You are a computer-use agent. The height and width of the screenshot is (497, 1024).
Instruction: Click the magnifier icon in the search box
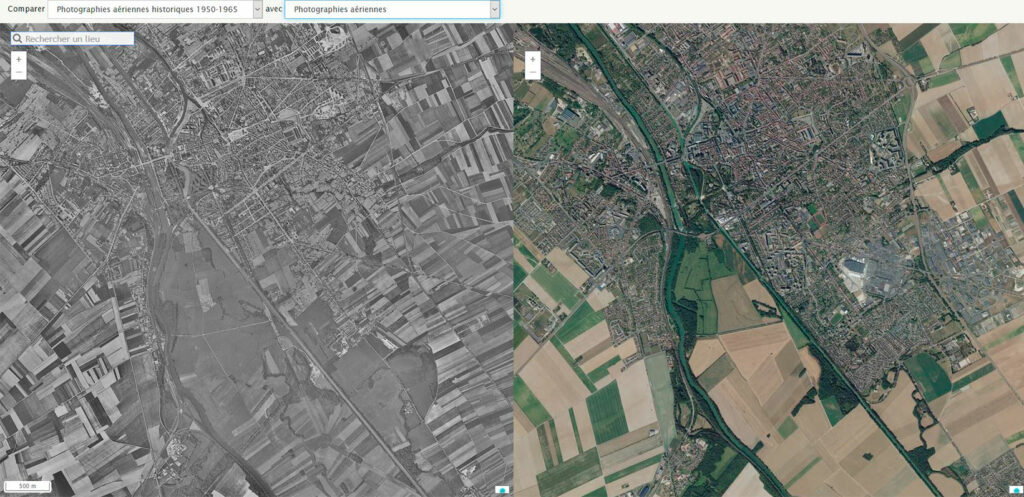coord(18,39)
